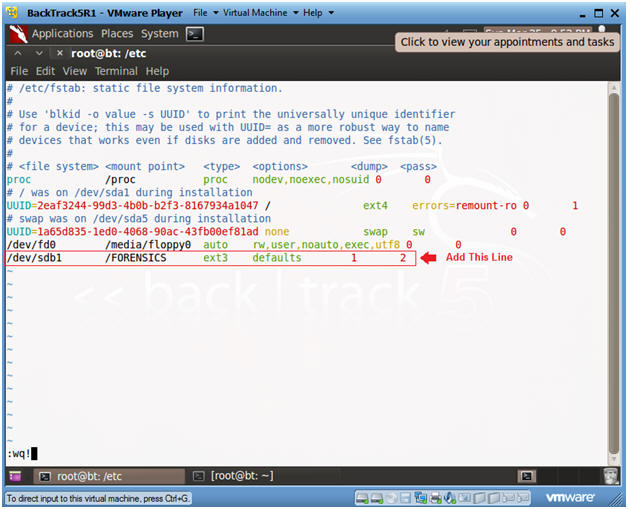Click the CD/DVD drive status icon
The height and width of the screenshot is (509, 628).
391,498
